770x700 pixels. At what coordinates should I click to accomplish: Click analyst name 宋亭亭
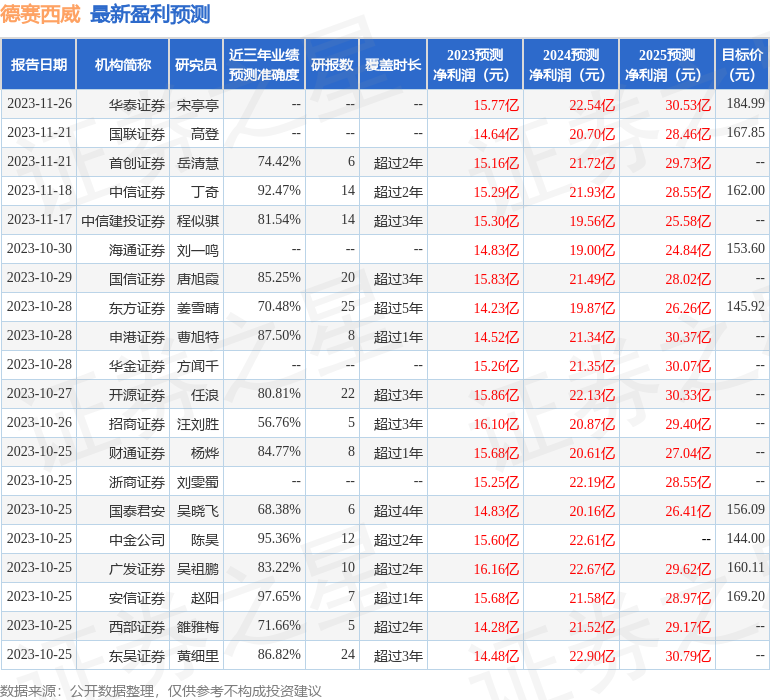coord(197,105)
